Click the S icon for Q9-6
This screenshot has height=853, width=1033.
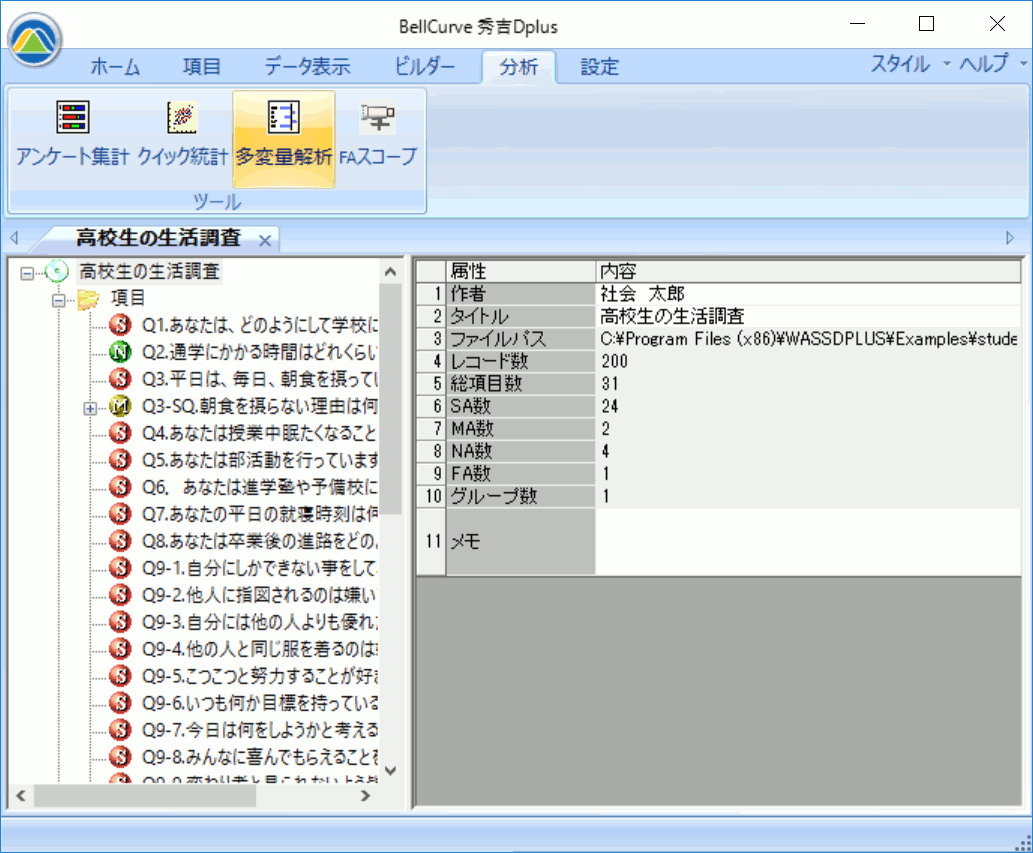click(x=120, y=703)
